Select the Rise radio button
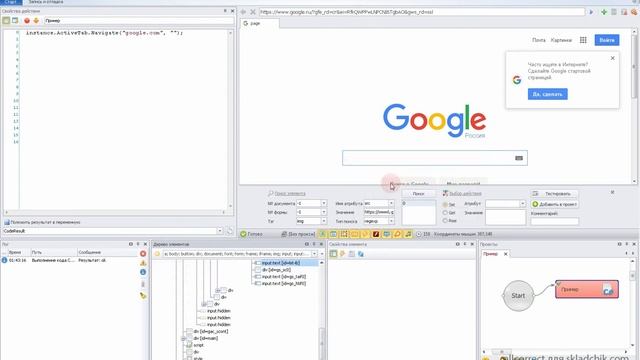Image resolution: width=640 pixels, height=360 pixels. (x=445, y=221)
